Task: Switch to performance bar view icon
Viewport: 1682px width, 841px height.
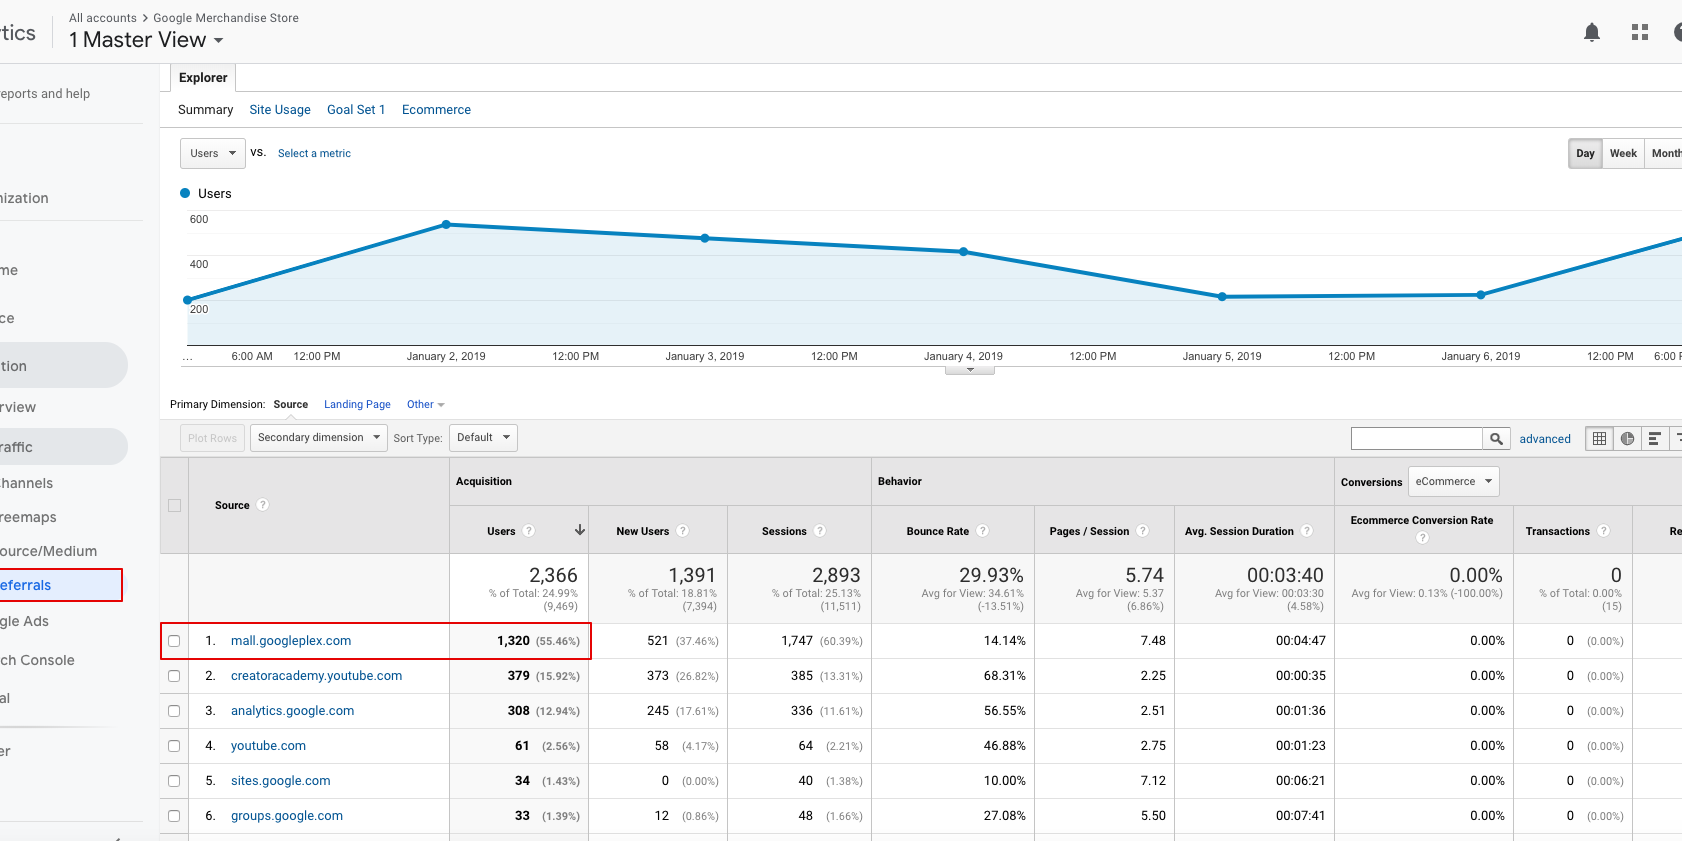Action: (1655, 439)
